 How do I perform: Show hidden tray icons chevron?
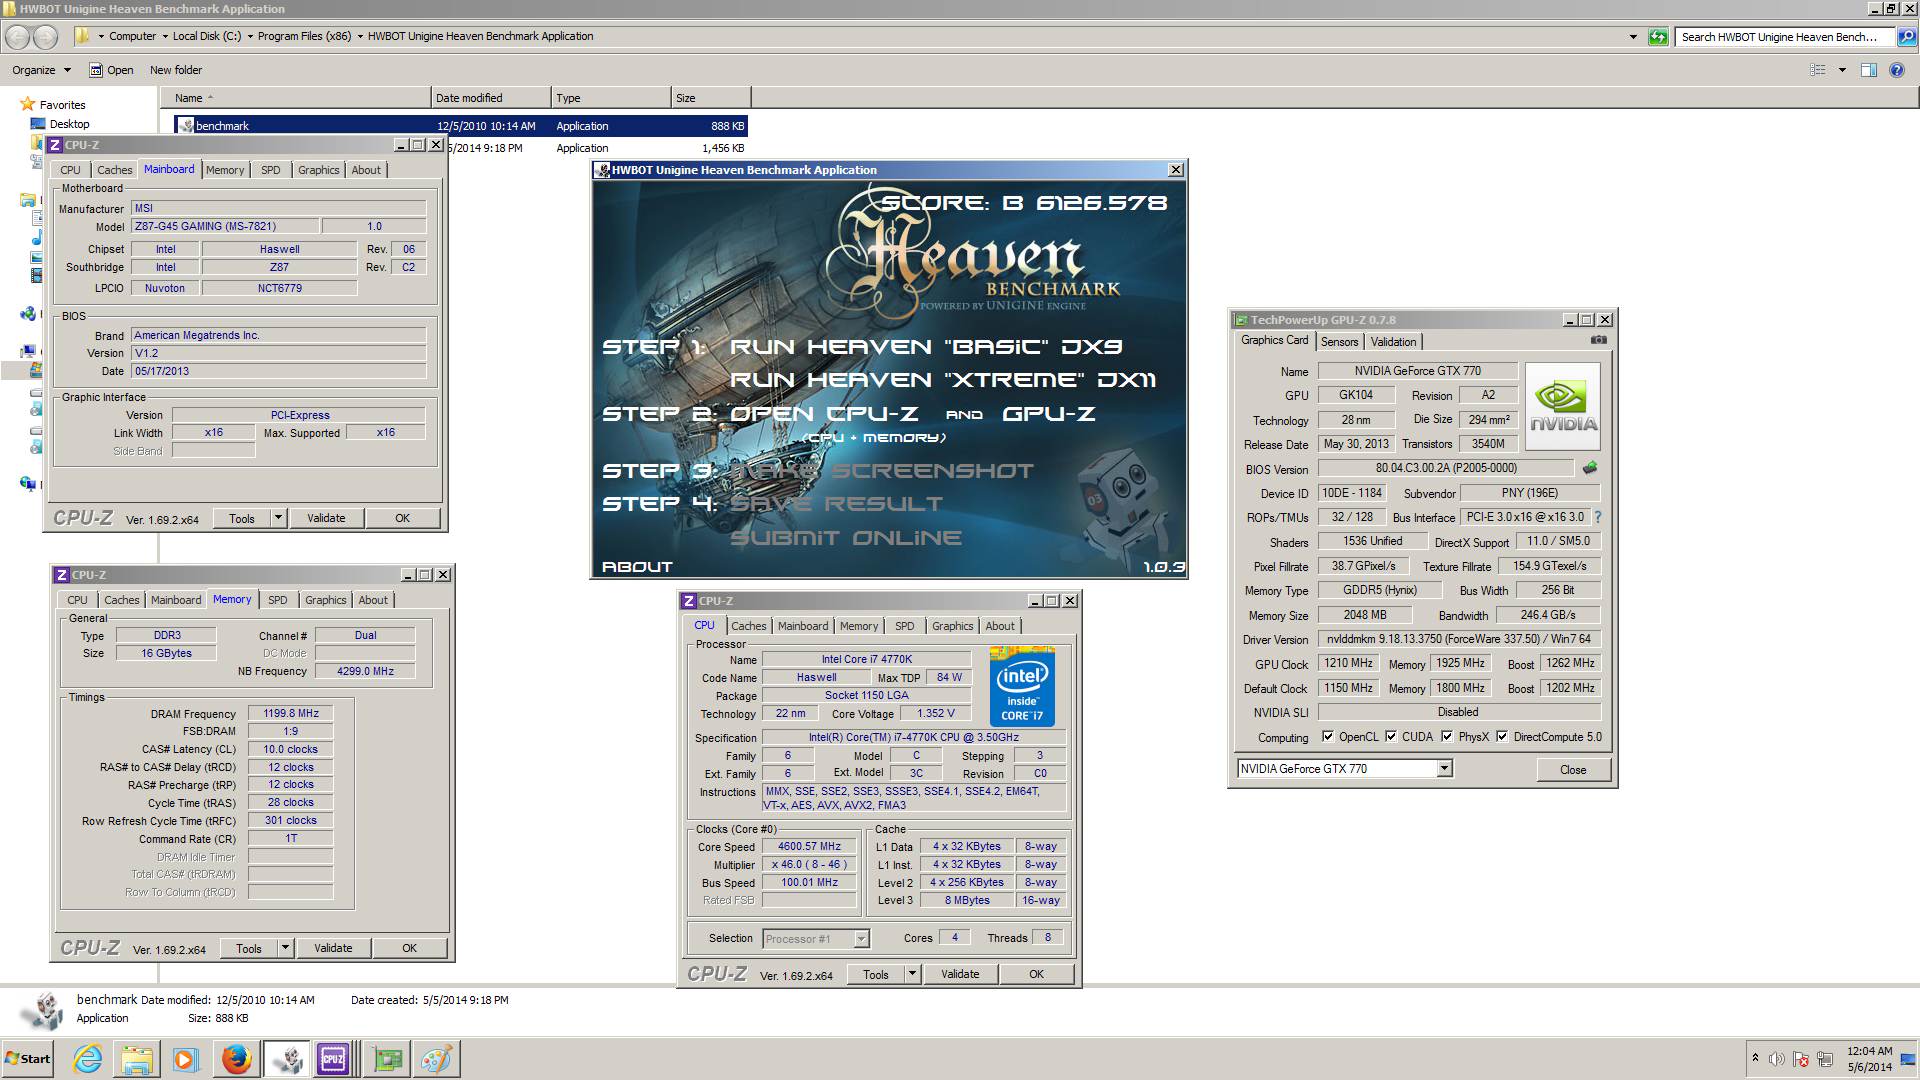[1755, 1058]
